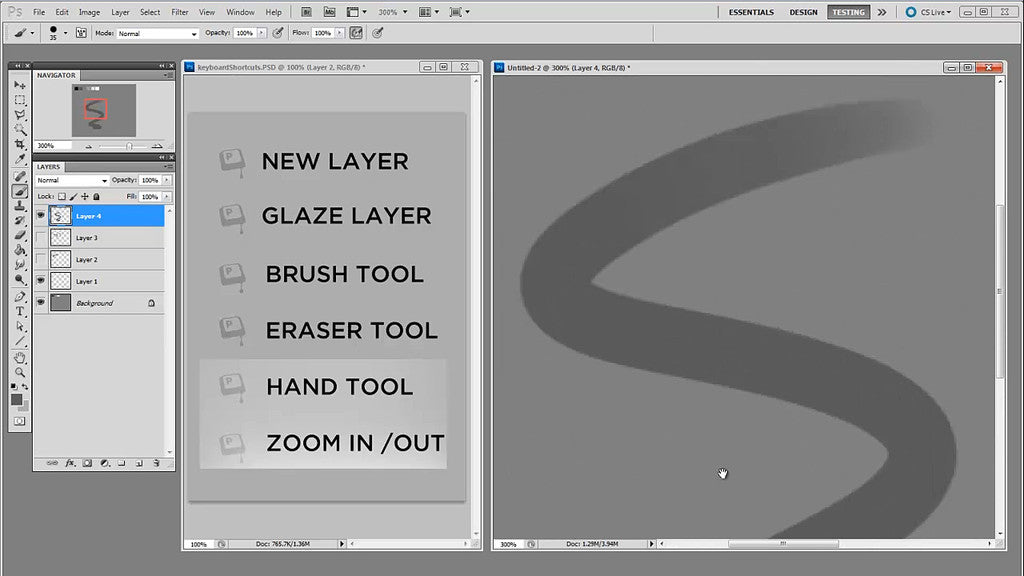Toggle airbrush mode in options bar
The width and height of the screenshot is (1024, 576).
point(356,33)
